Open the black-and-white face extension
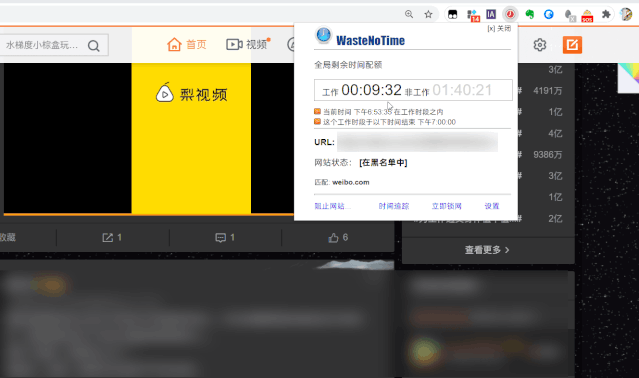Screen dimensions: 639x378 (x=452, y=15)
